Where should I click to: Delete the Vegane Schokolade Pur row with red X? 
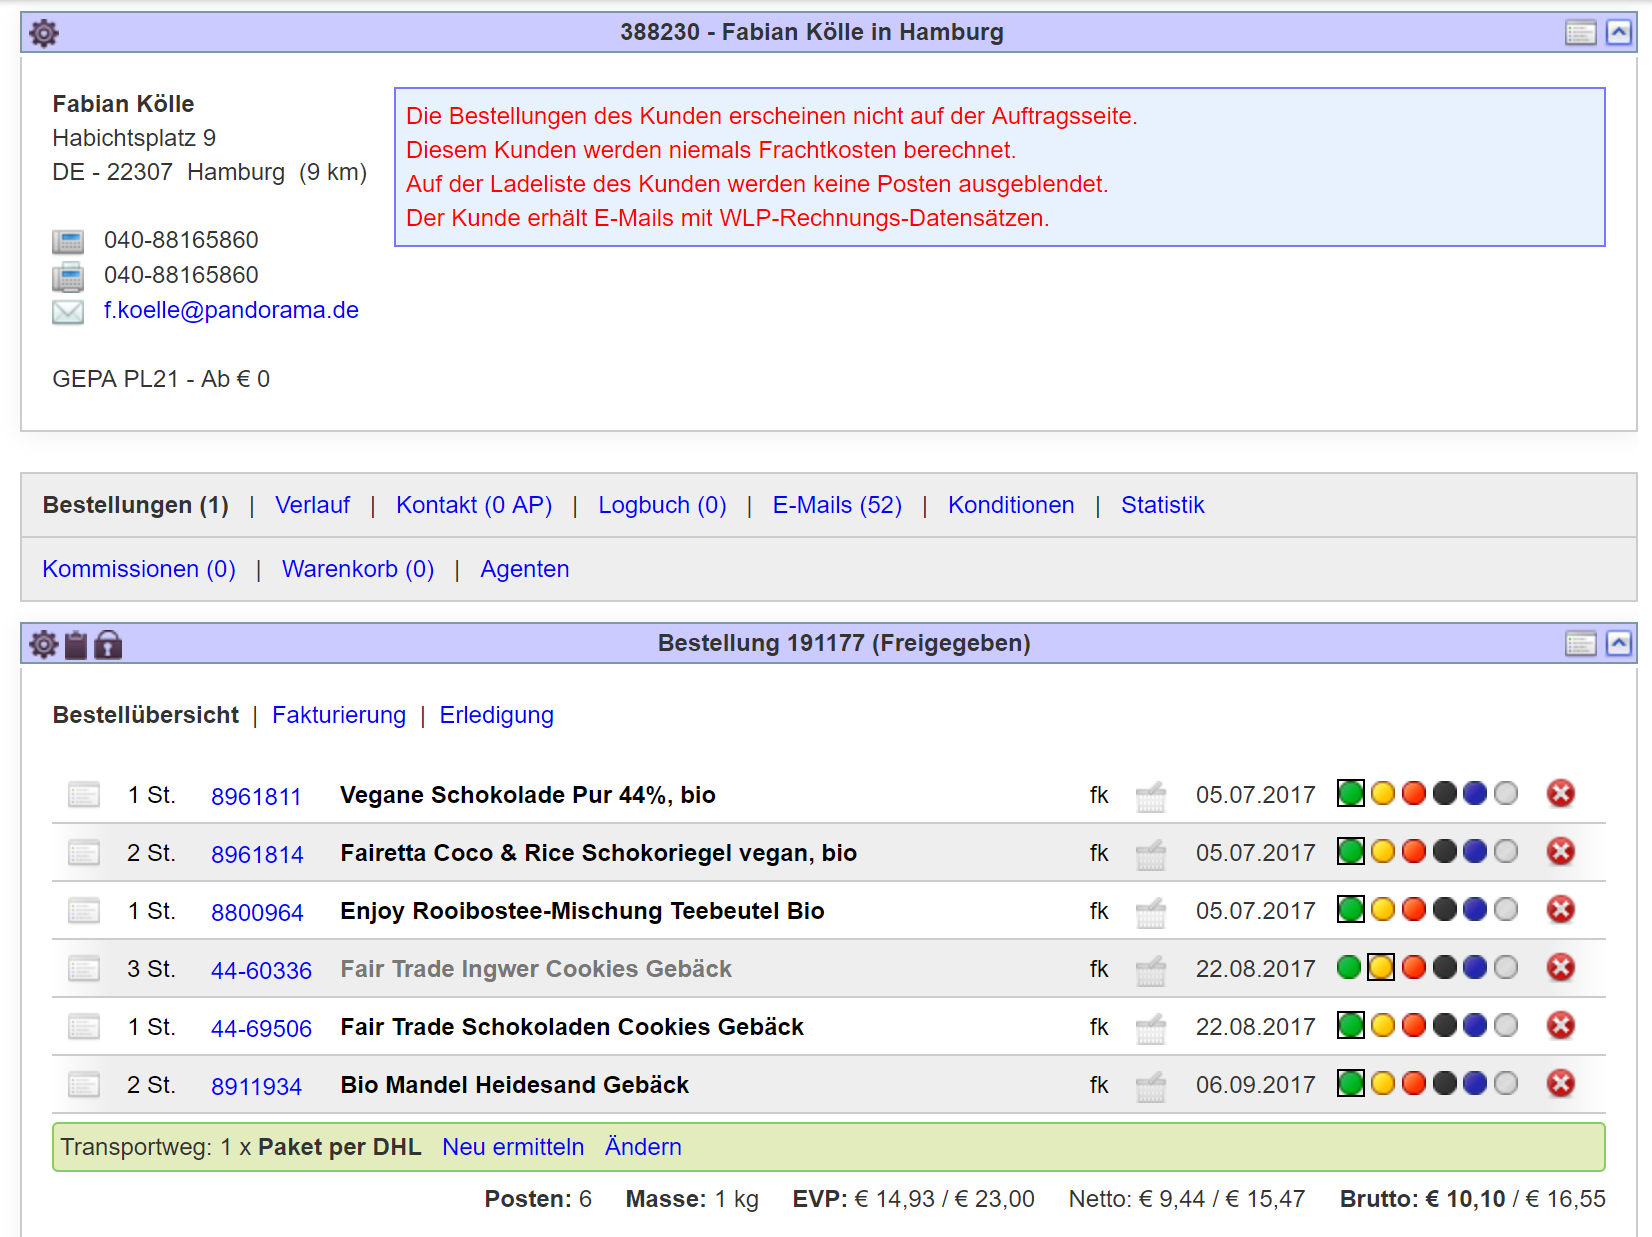[1560, 794]
